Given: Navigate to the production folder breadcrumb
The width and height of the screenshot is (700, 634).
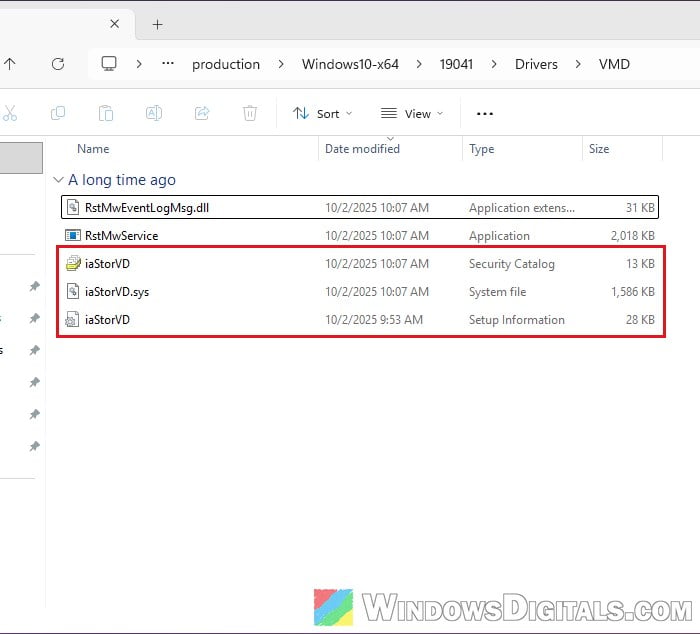Looking at the screenshot, I should coord(226,64).
